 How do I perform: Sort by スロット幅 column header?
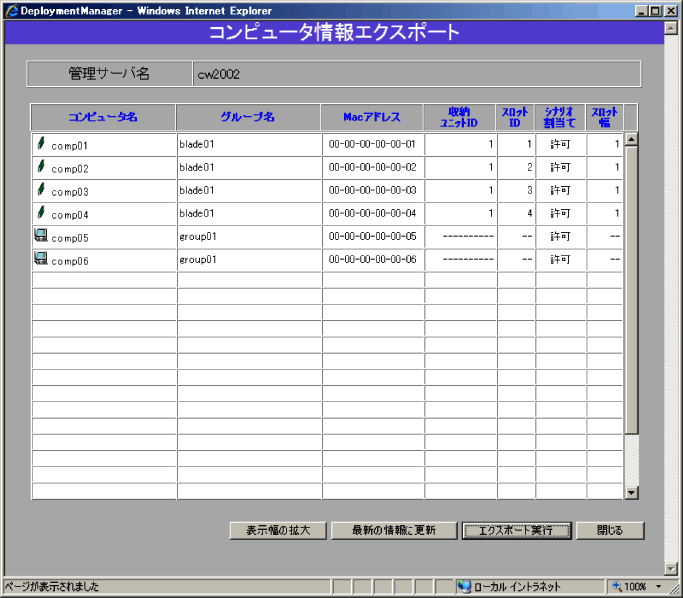[605, 117]
